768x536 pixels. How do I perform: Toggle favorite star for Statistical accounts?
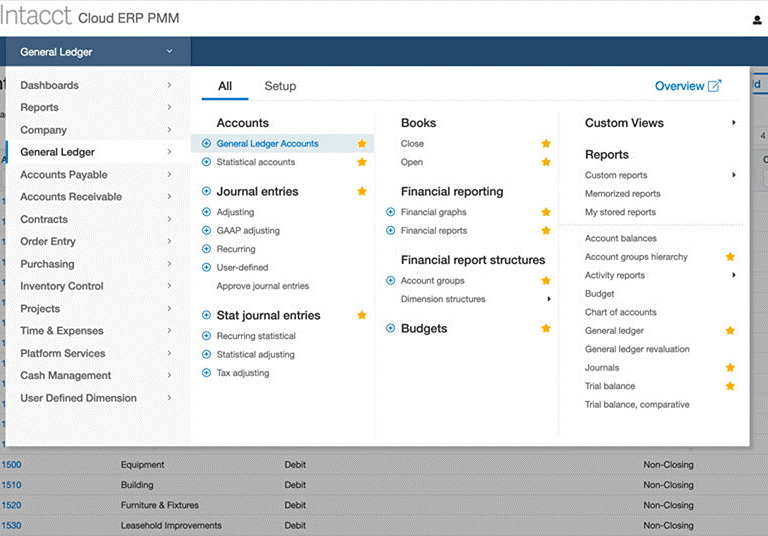[362, 162]
